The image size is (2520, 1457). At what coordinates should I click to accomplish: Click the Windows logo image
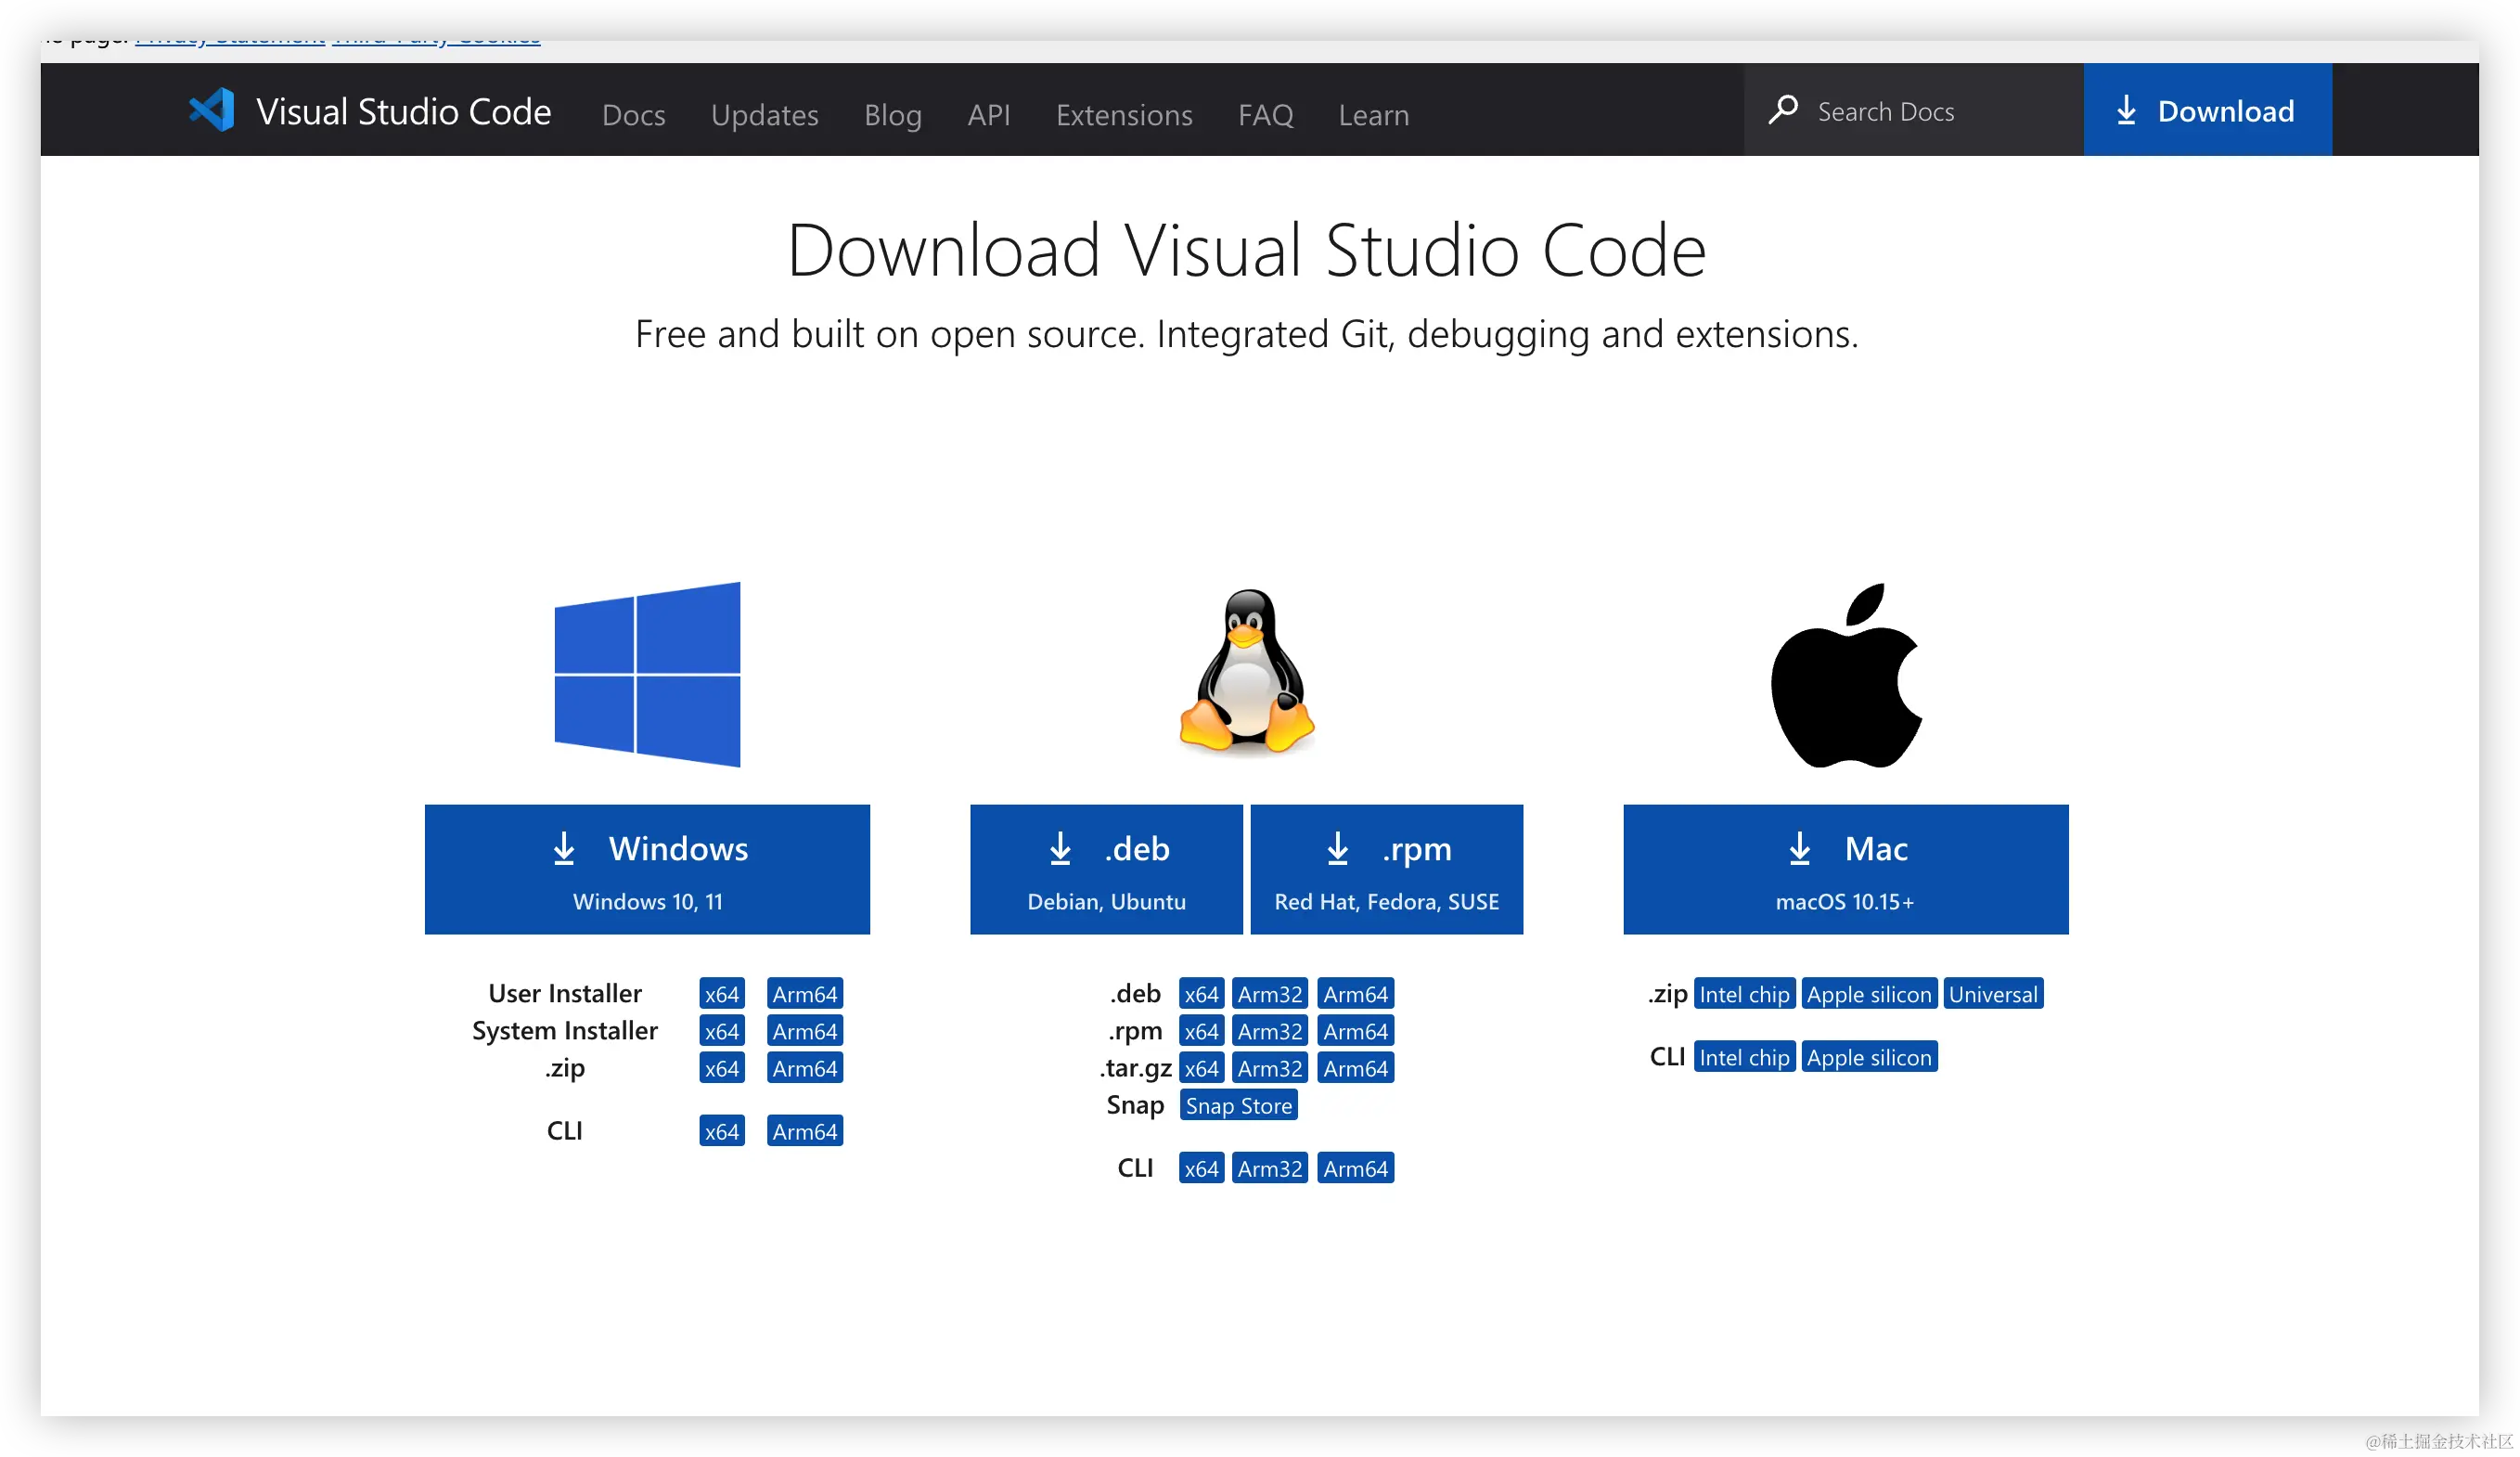[x=647, y=675]
